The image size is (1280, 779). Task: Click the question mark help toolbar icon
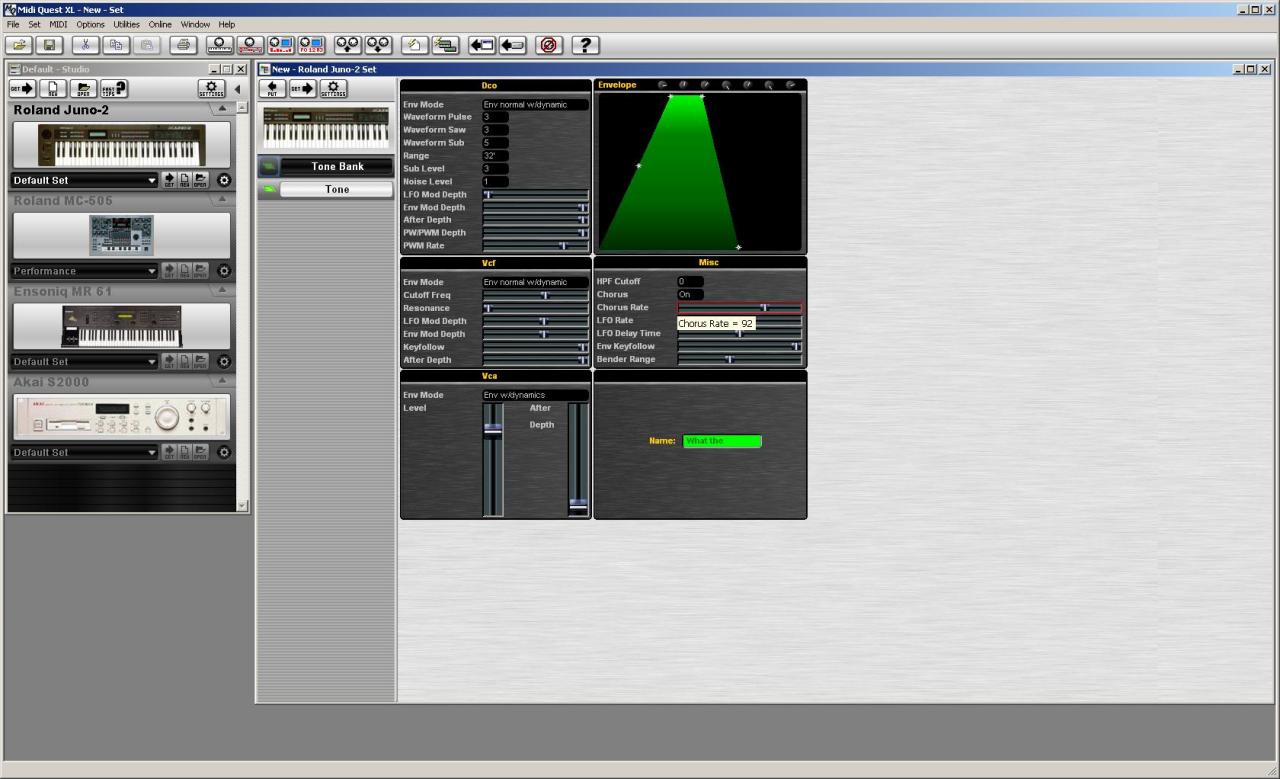coord(585,45)
